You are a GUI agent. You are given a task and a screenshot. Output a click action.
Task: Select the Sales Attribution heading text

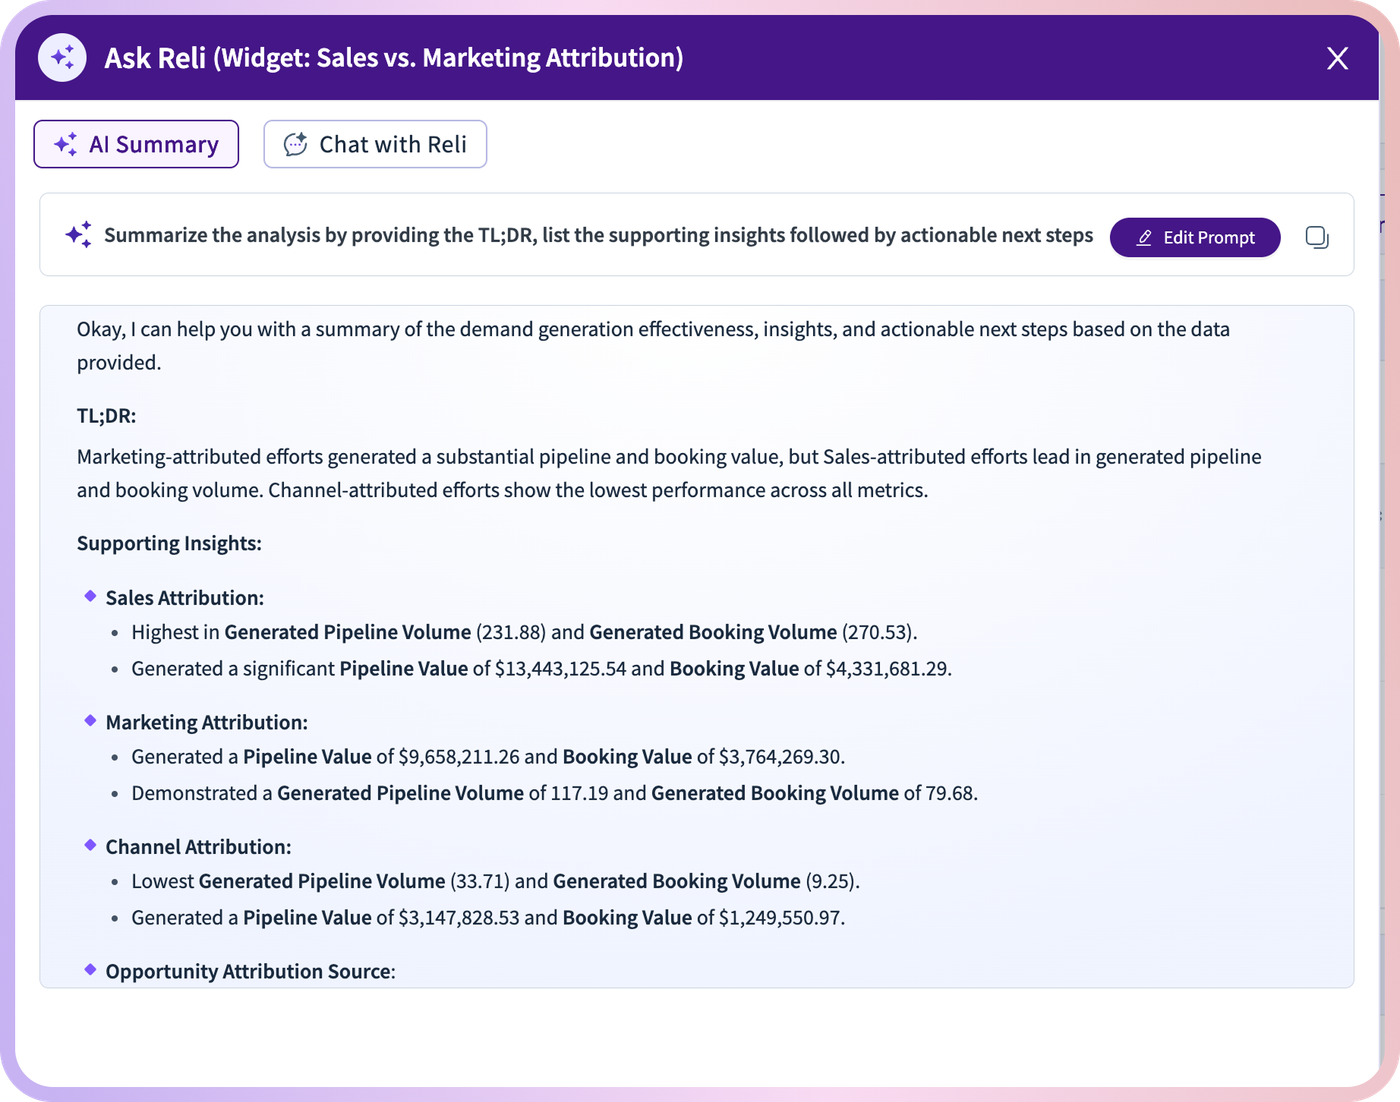point(185,598)
